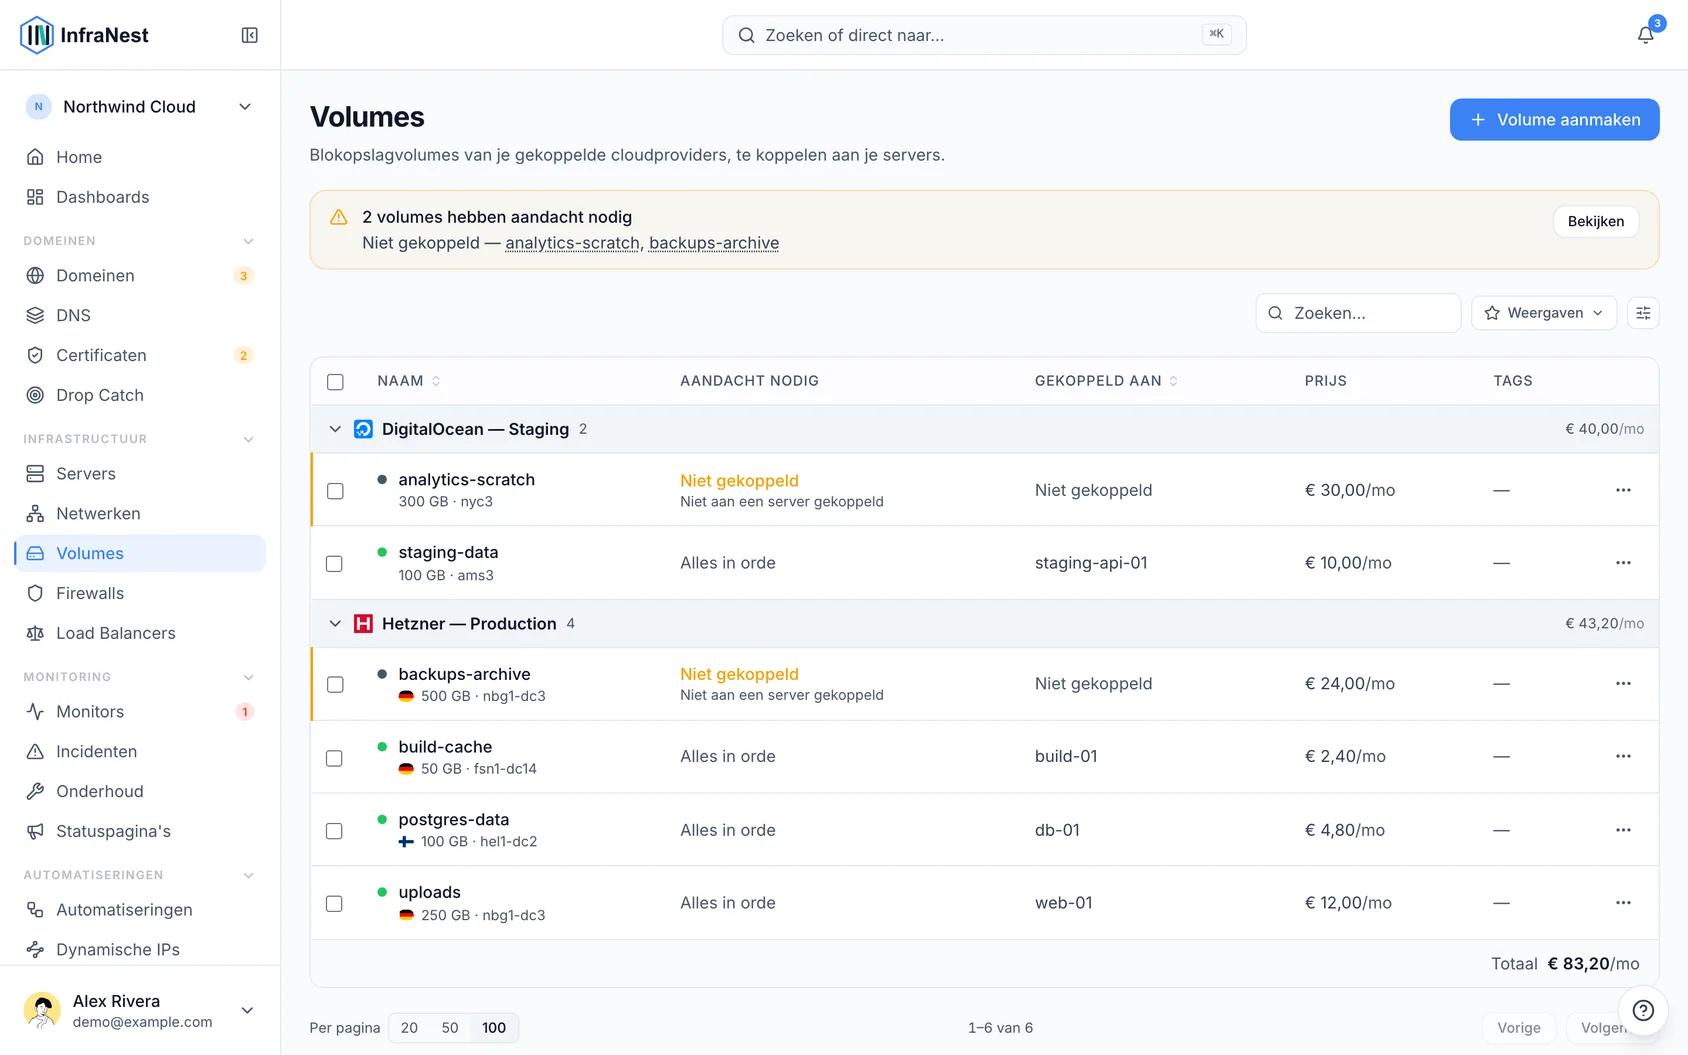Collapse the DigitalOcean — Staging group
Image resolution: width=1688 pixels, height=1055 pixels.
pos(335,429)
